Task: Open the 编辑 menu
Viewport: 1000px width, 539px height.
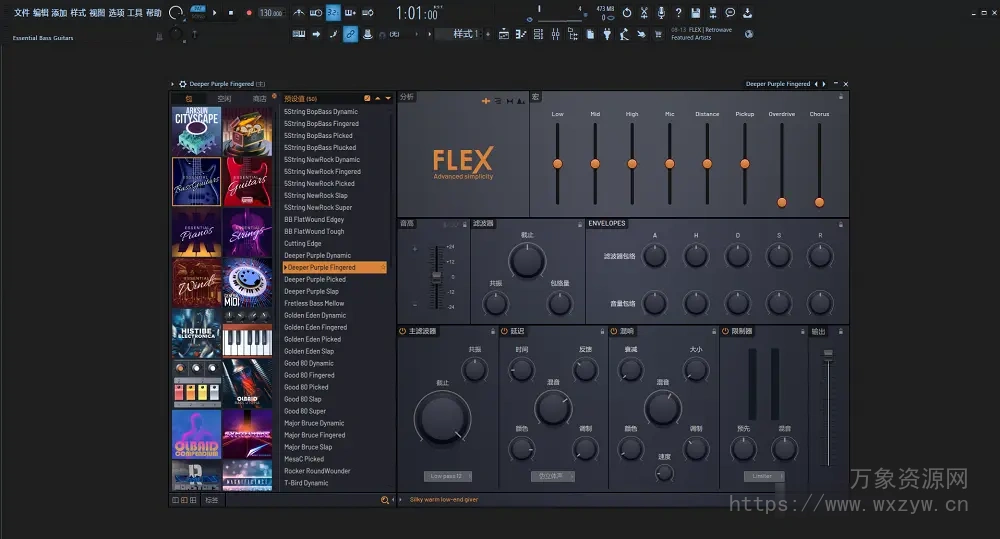Action: point(41,13)
